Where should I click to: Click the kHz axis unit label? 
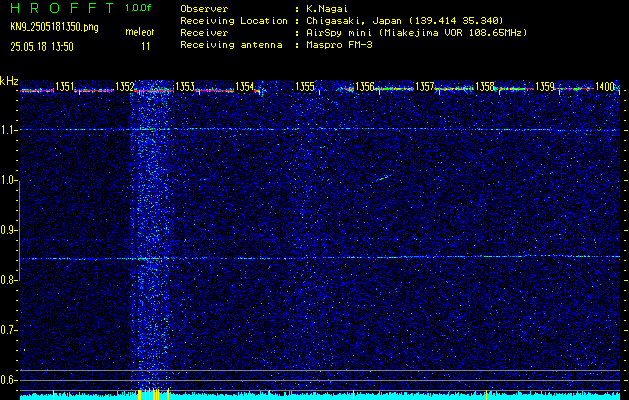9,81
